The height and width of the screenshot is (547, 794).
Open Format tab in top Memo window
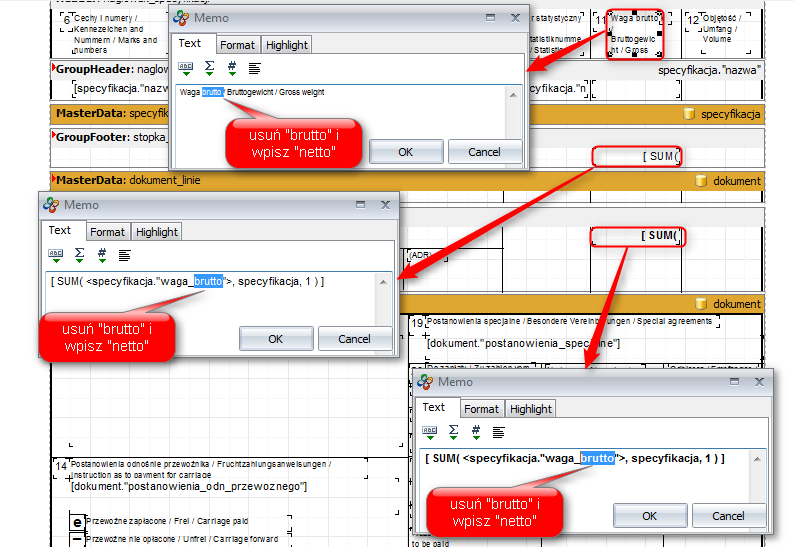[237, 45]
